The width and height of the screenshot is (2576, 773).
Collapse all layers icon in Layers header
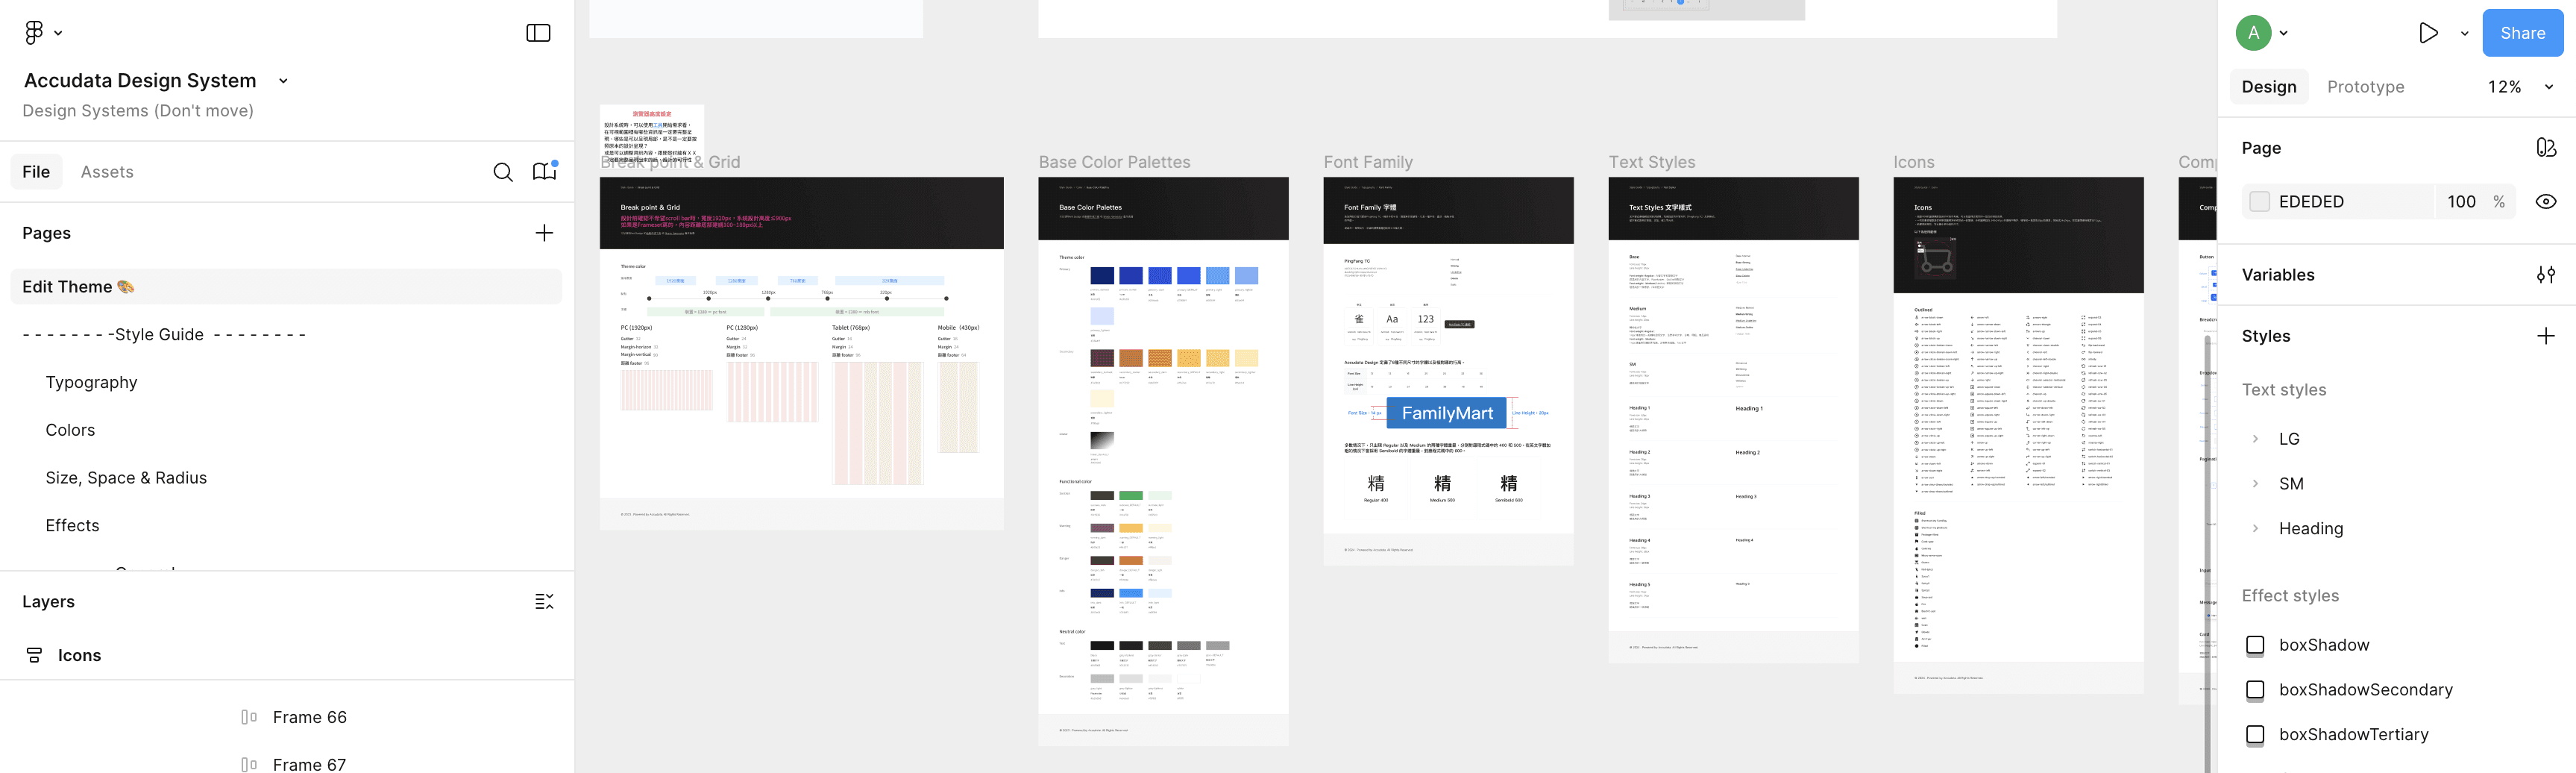(x=544, y=601)
